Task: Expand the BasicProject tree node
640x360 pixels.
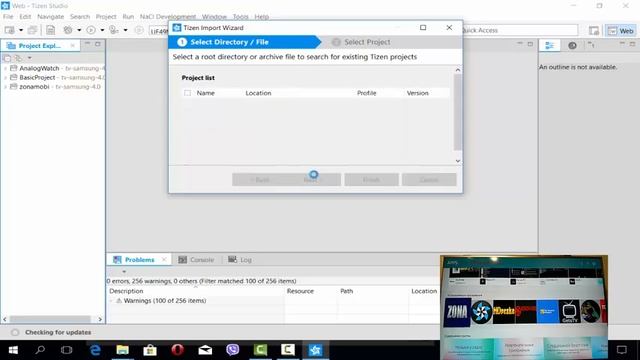Action: tap(5, 78)
